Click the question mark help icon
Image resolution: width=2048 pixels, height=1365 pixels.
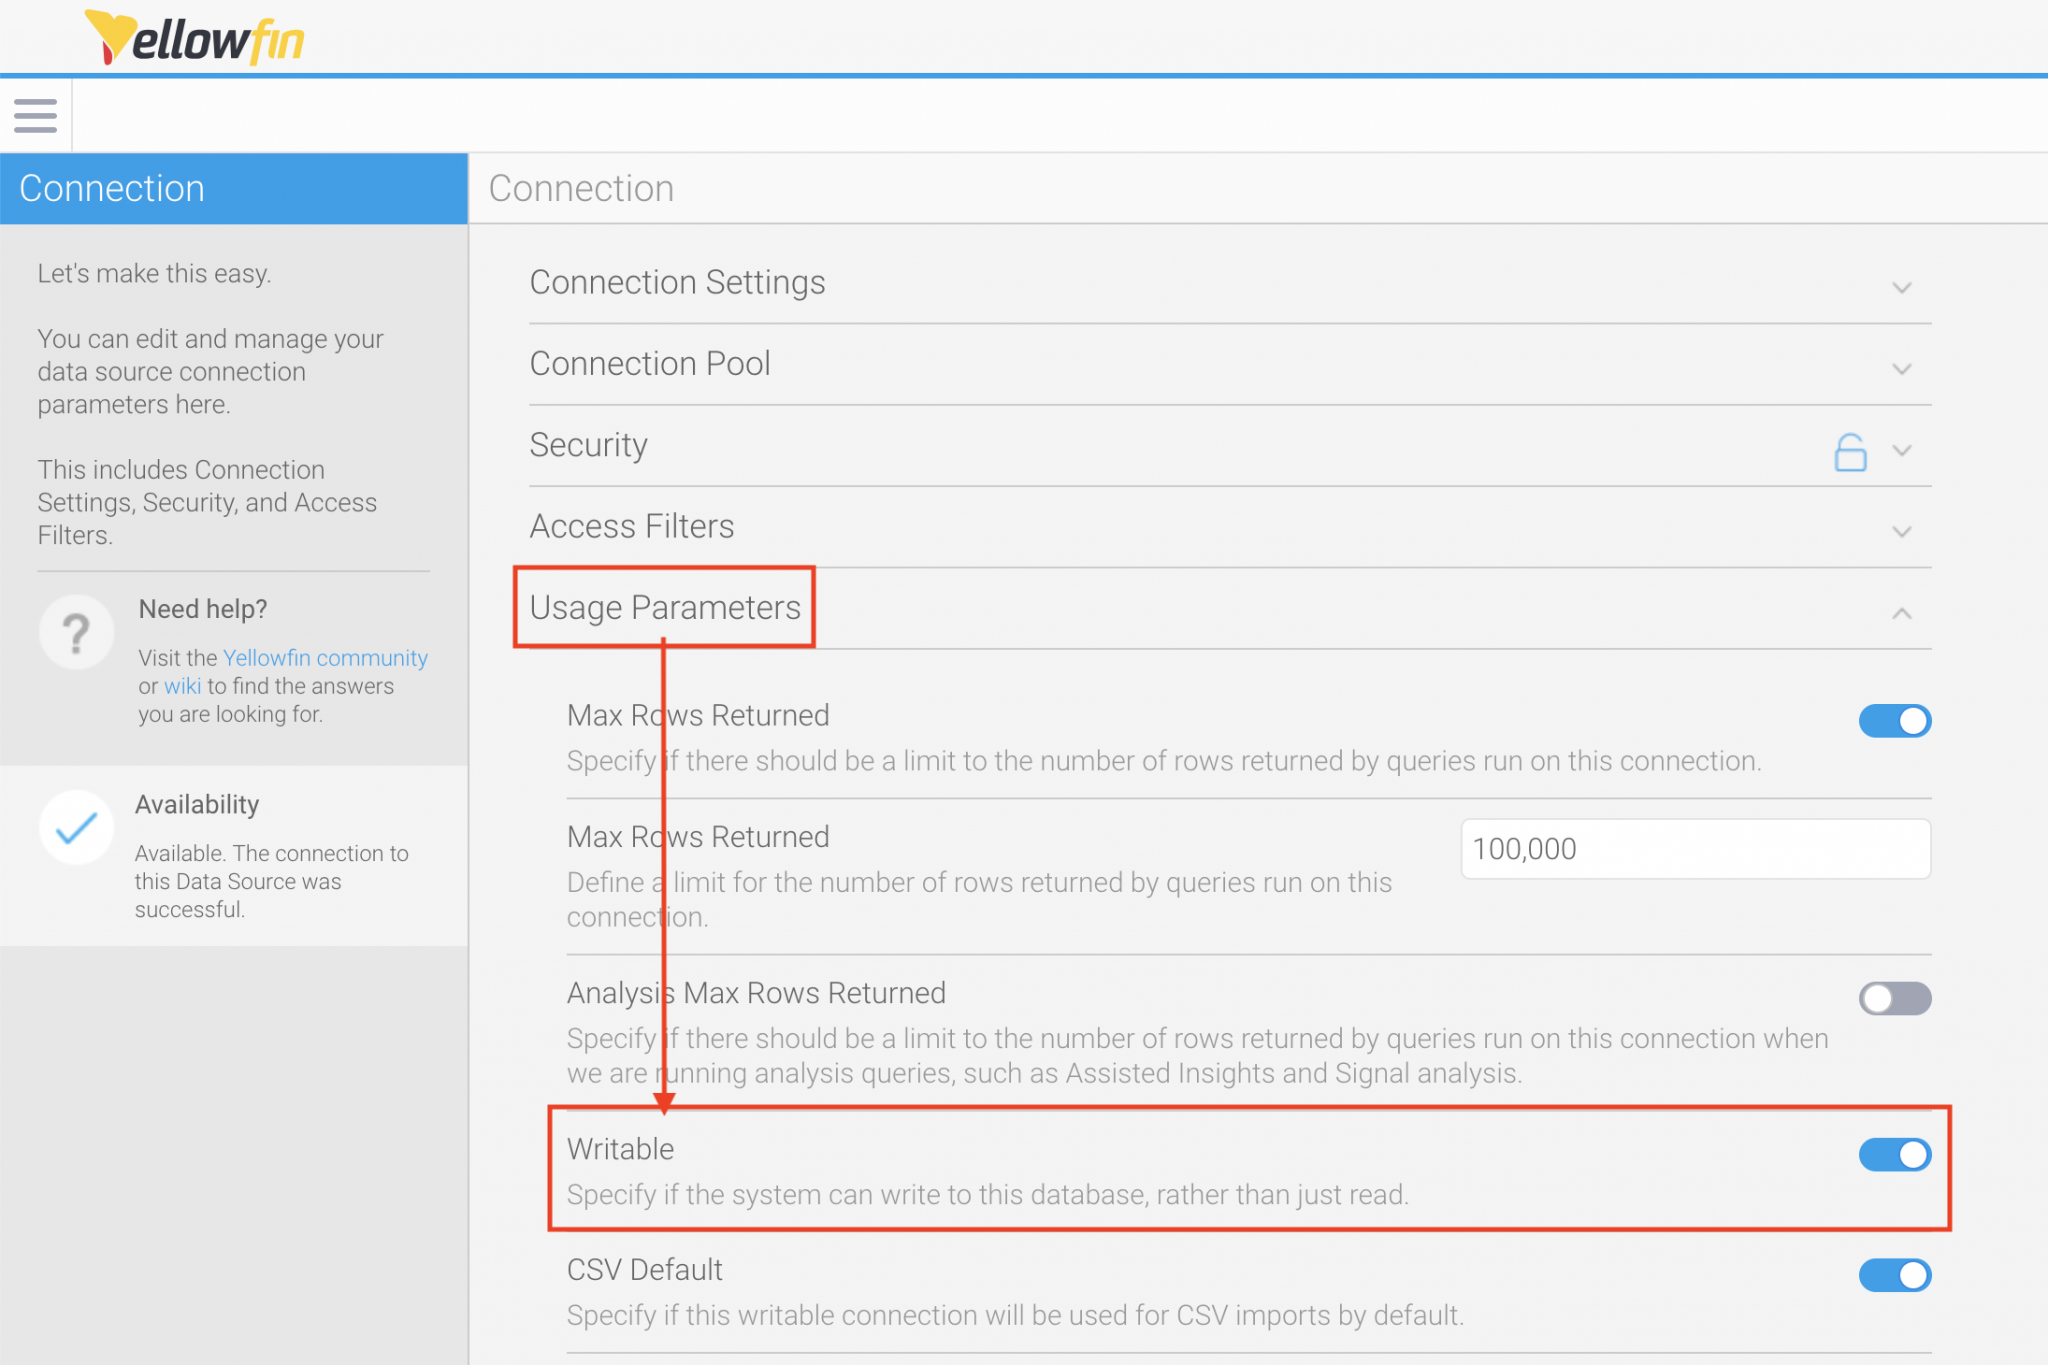[x=76, y=631]
